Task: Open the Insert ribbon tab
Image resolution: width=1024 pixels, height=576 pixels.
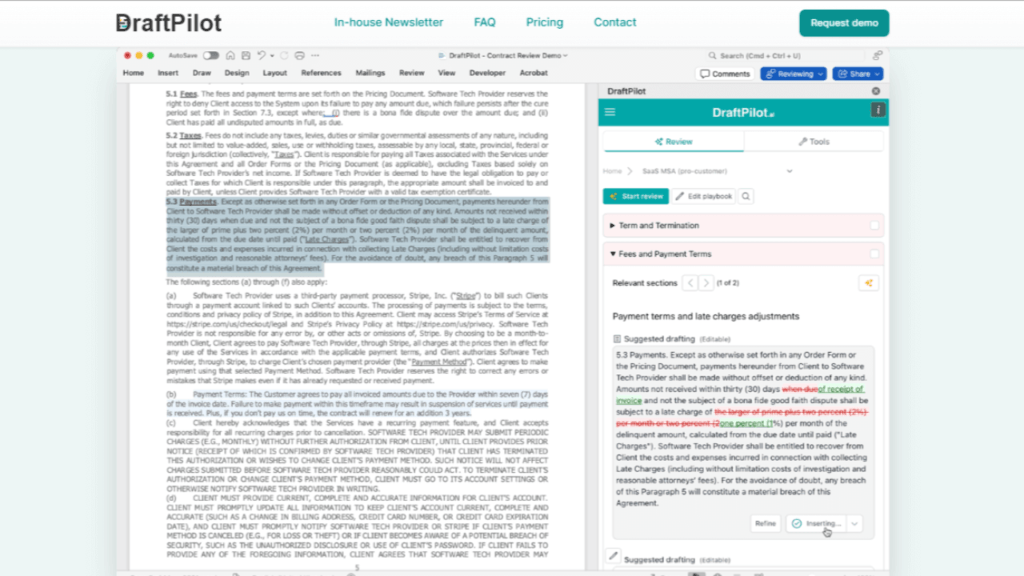Action: (x=168, y=73)
